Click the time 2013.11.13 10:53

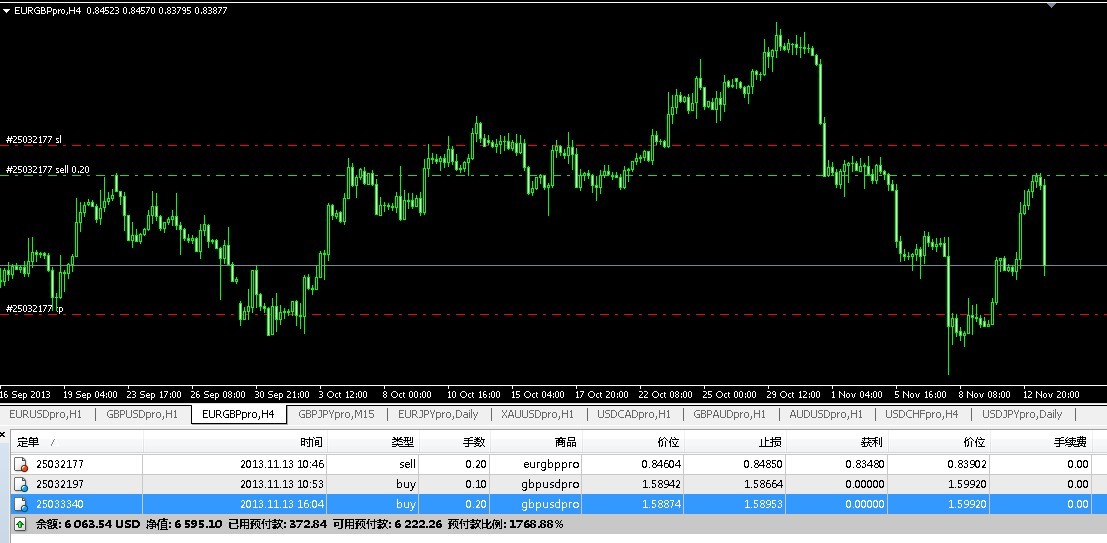click(282, 484)
